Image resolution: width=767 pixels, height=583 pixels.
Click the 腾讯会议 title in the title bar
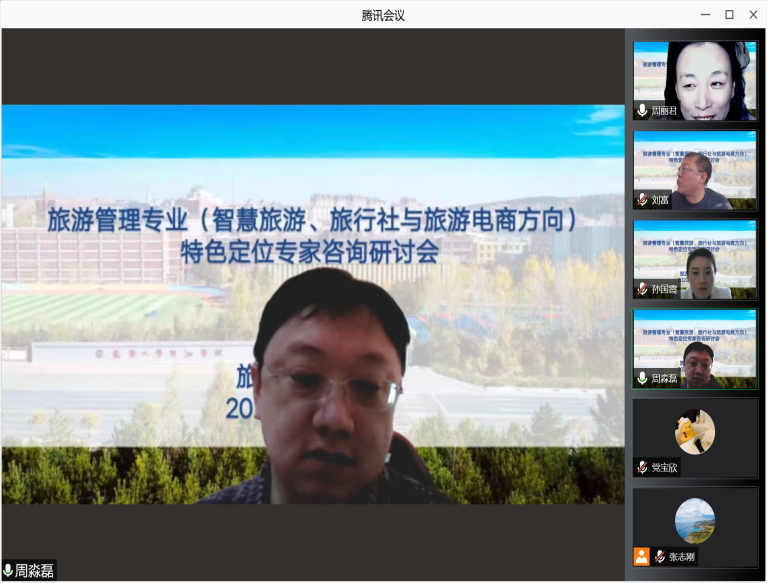pos(383,14)
